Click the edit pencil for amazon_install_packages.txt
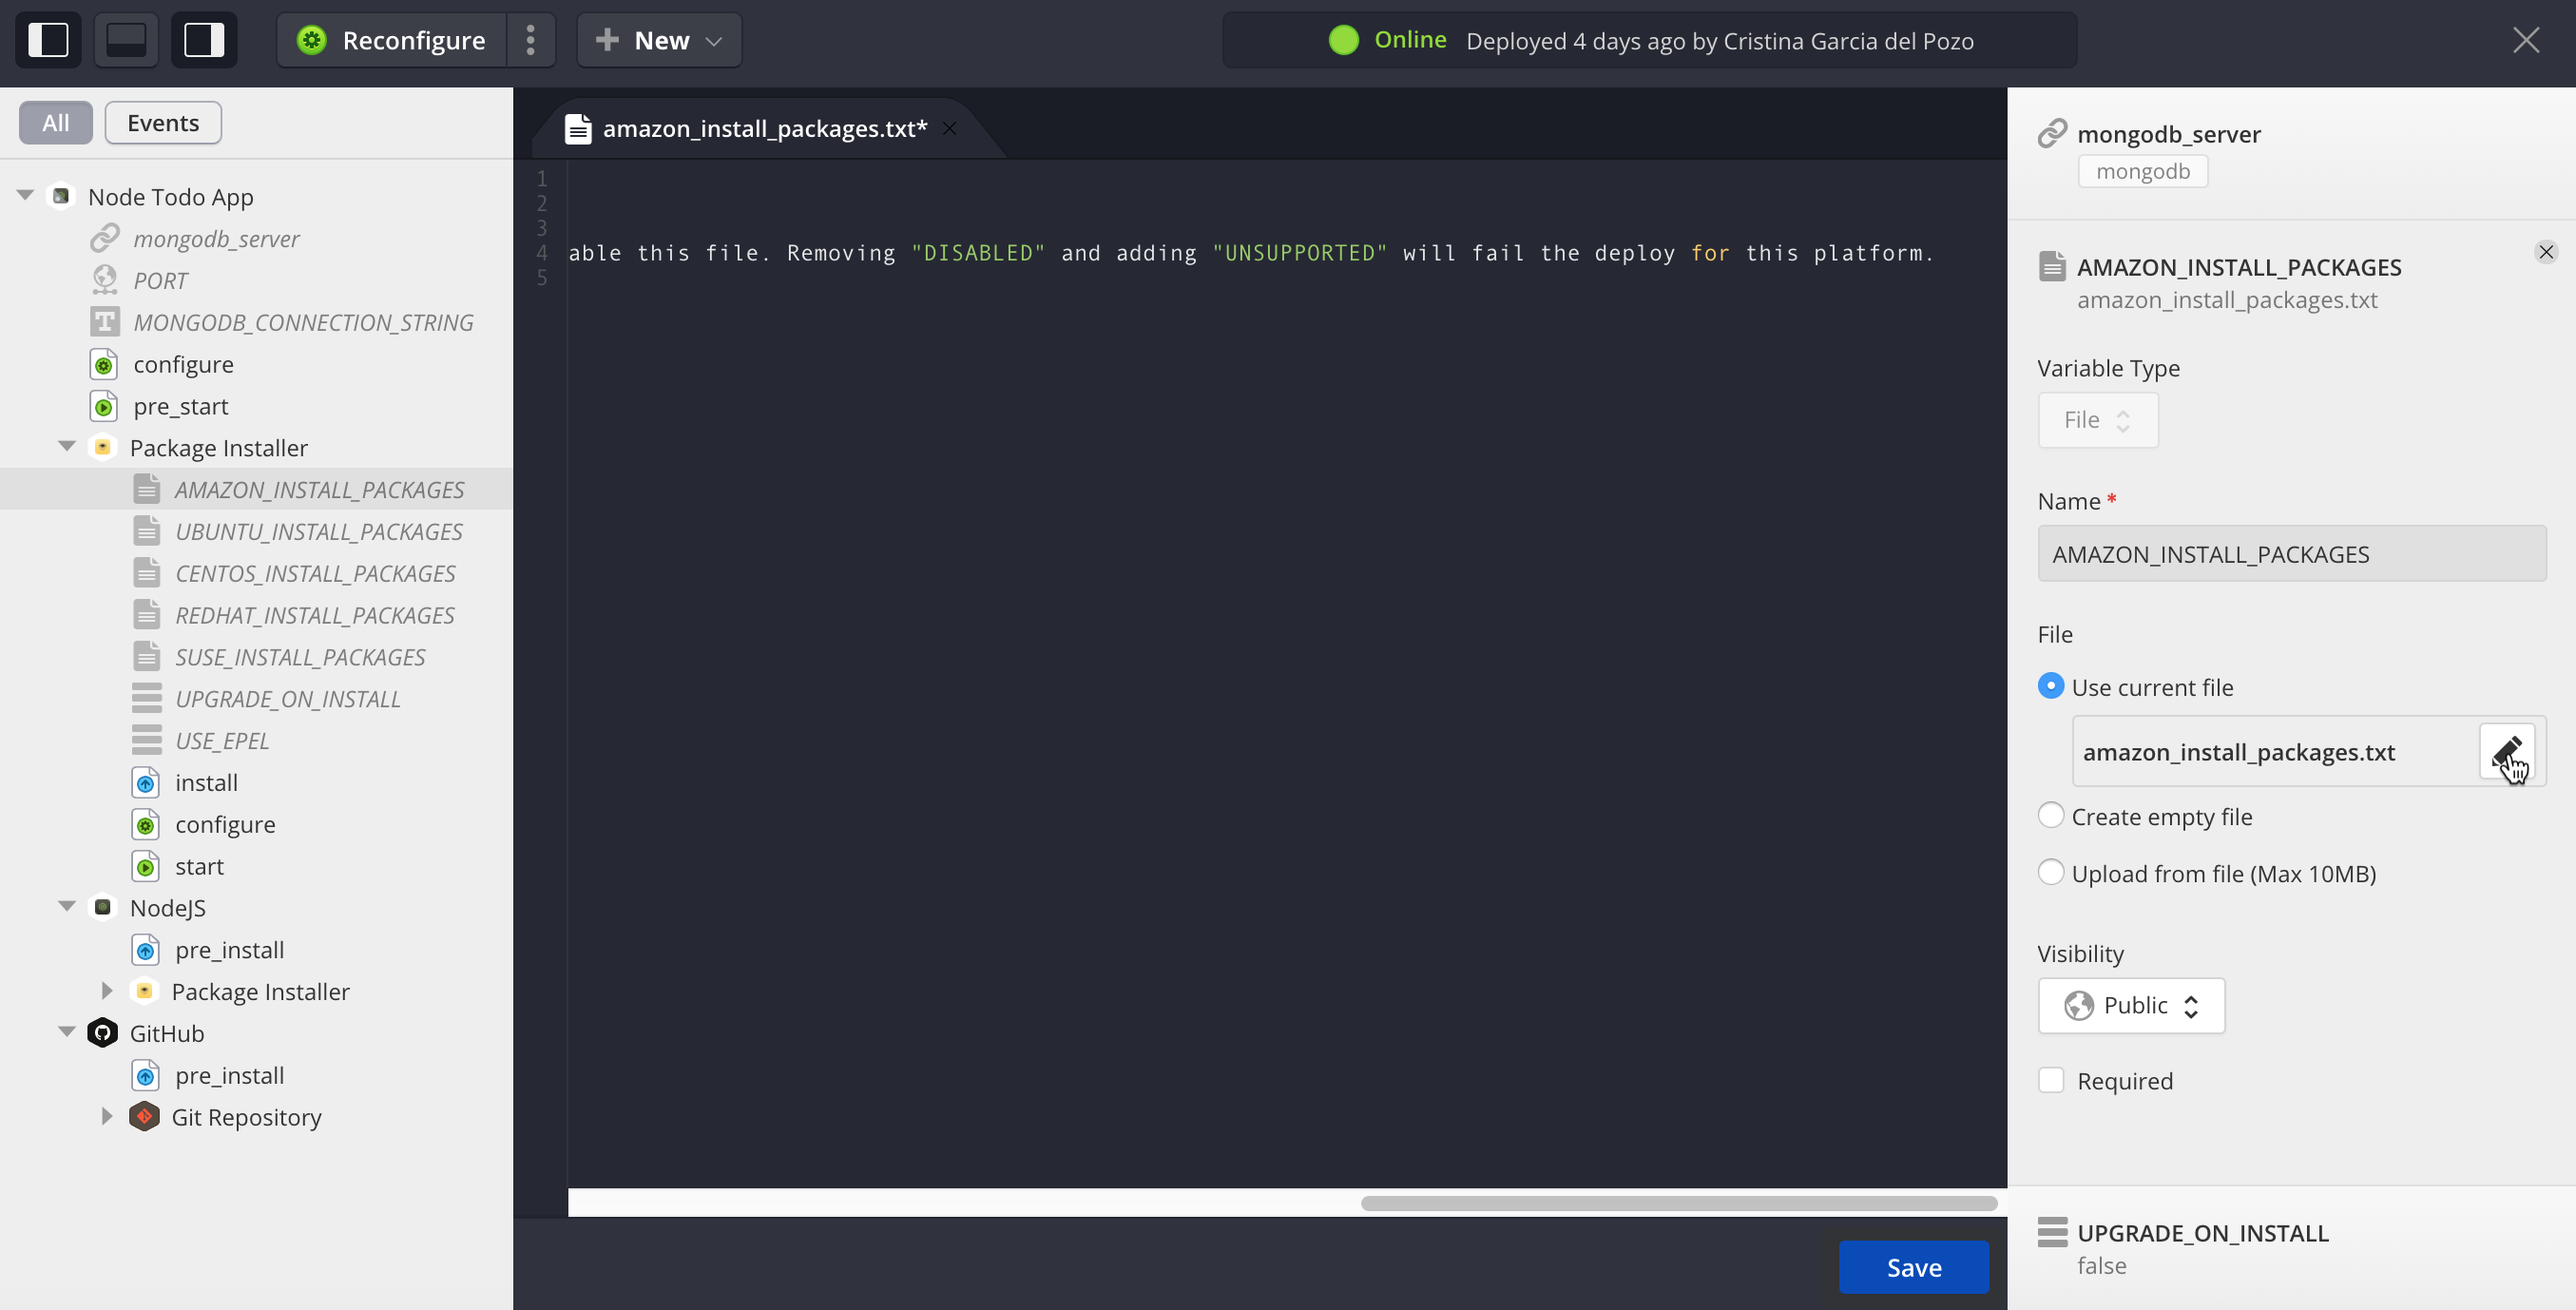The height and width of the screenshot is (1310, 2576). click(2506, 751)
